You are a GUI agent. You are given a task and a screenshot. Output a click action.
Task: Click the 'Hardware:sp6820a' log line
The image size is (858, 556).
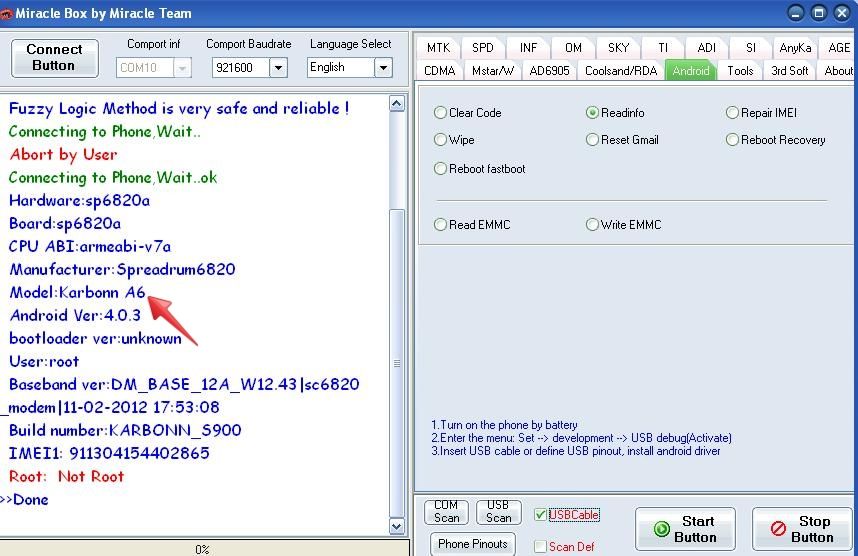pyautogui.click(x=79, y=201)
